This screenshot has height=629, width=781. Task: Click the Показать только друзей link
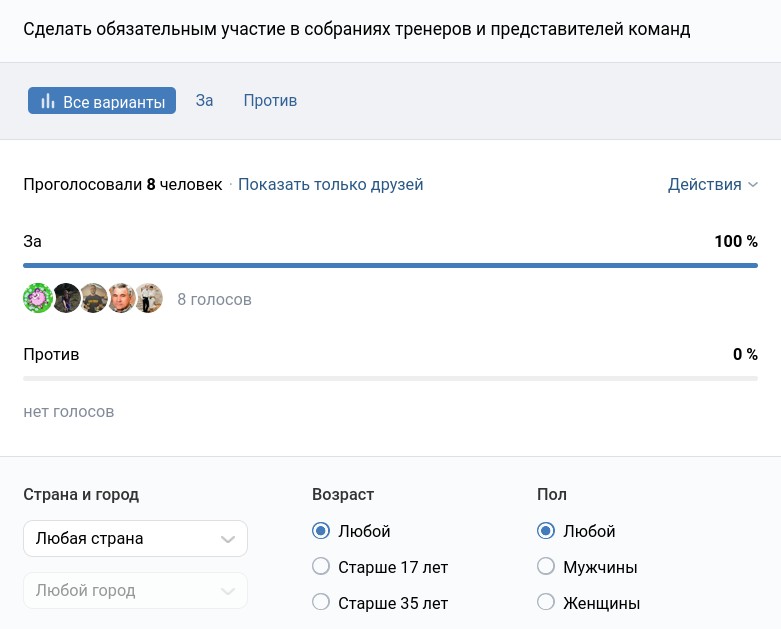pos(330,185)
